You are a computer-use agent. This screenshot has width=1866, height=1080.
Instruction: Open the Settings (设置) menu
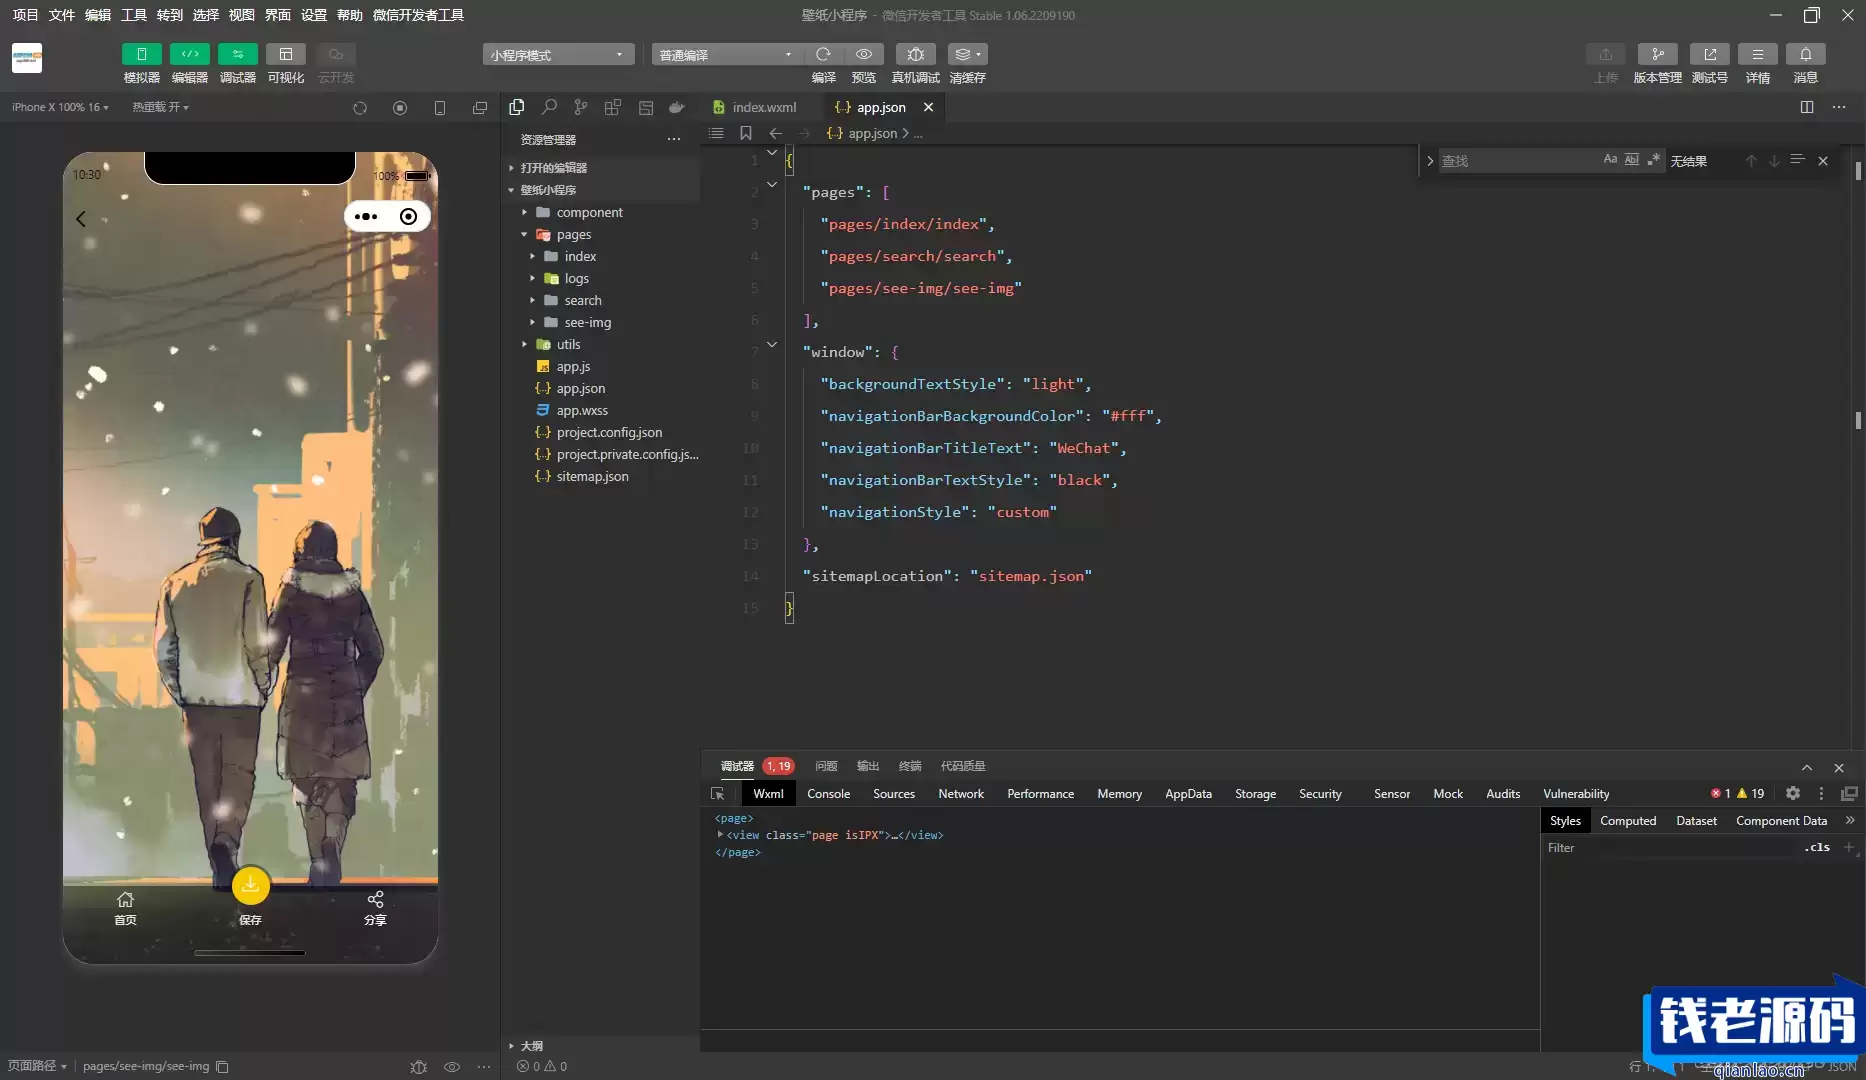pos(313,15)
